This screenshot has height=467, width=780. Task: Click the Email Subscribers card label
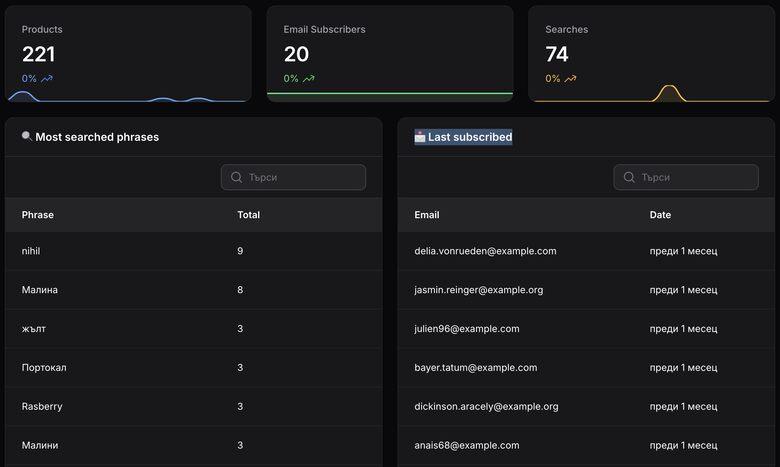(324, 29)
